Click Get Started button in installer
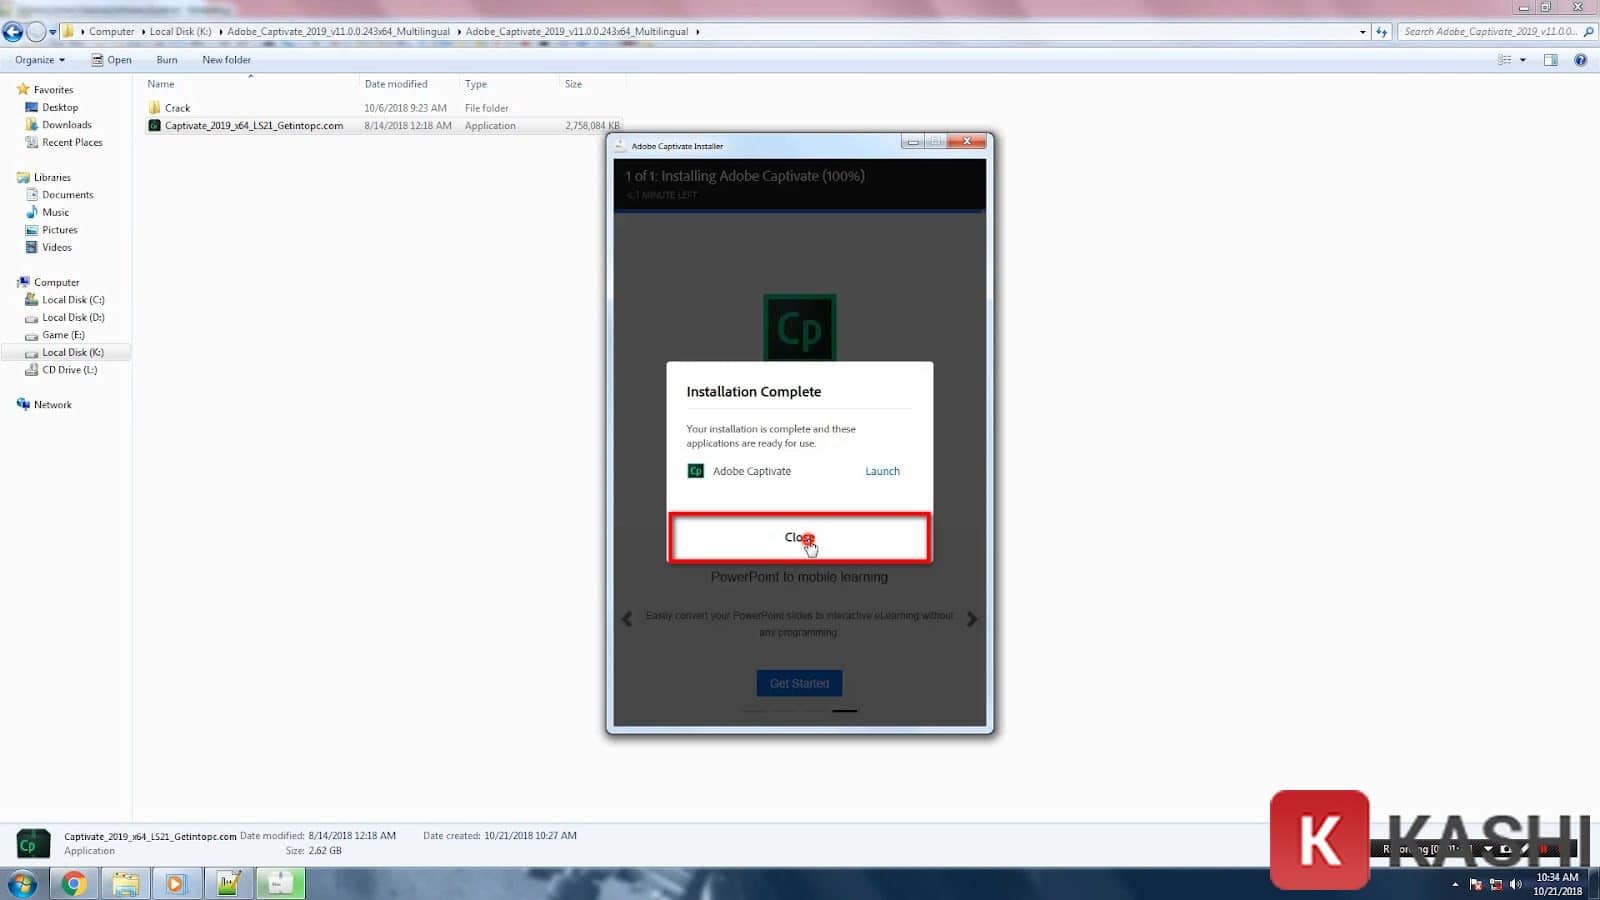Viewport: 1600px width, 900px height. (x=799, y=683)
